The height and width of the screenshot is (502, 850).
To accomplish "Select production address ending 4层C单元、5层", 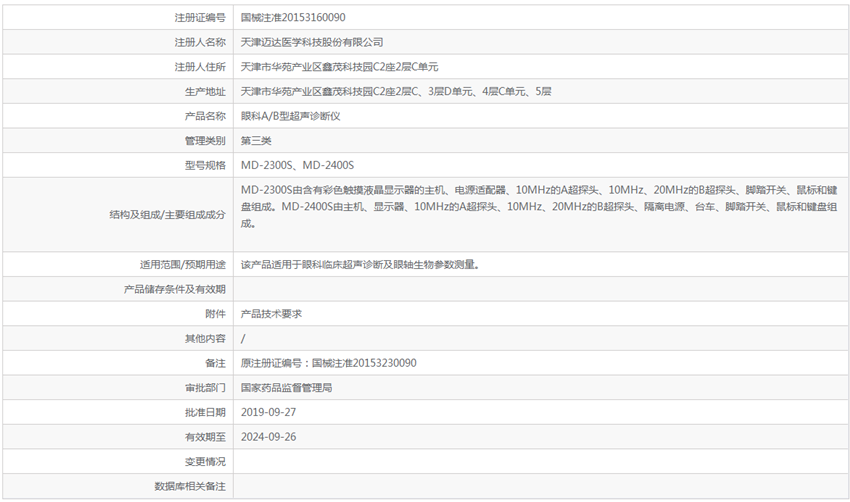I will click(396, 92).
